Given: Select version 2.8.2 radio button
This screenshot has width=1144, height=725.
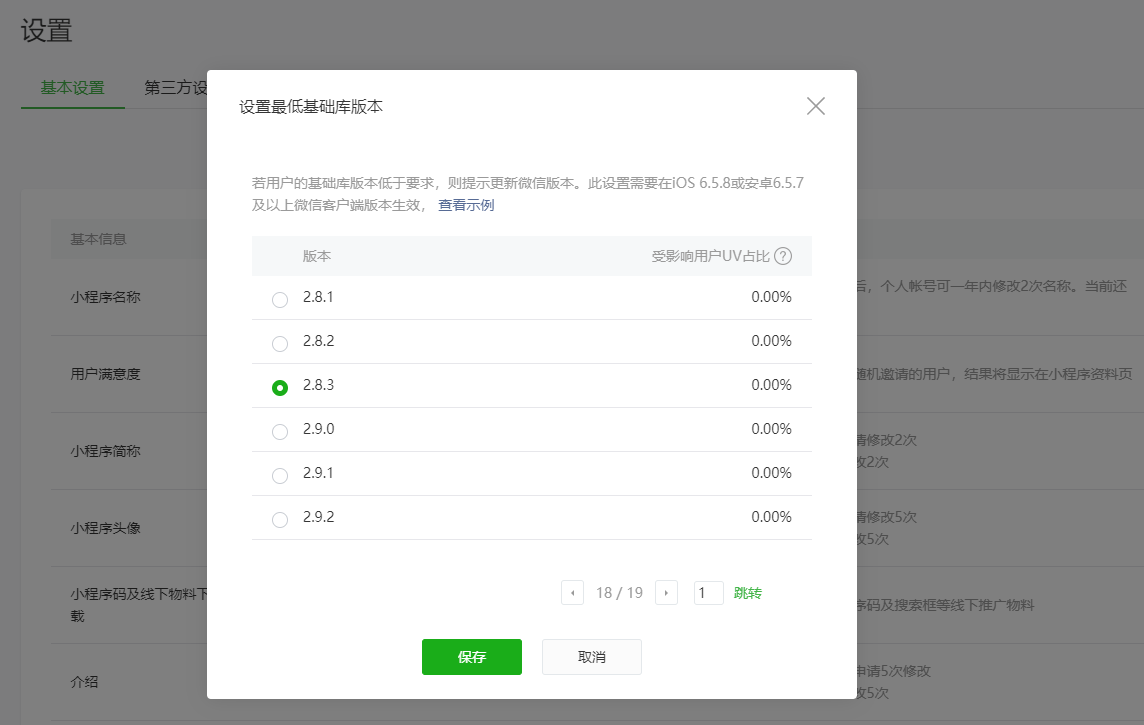Looking at the screenshot, I should [x=279, y=344].
